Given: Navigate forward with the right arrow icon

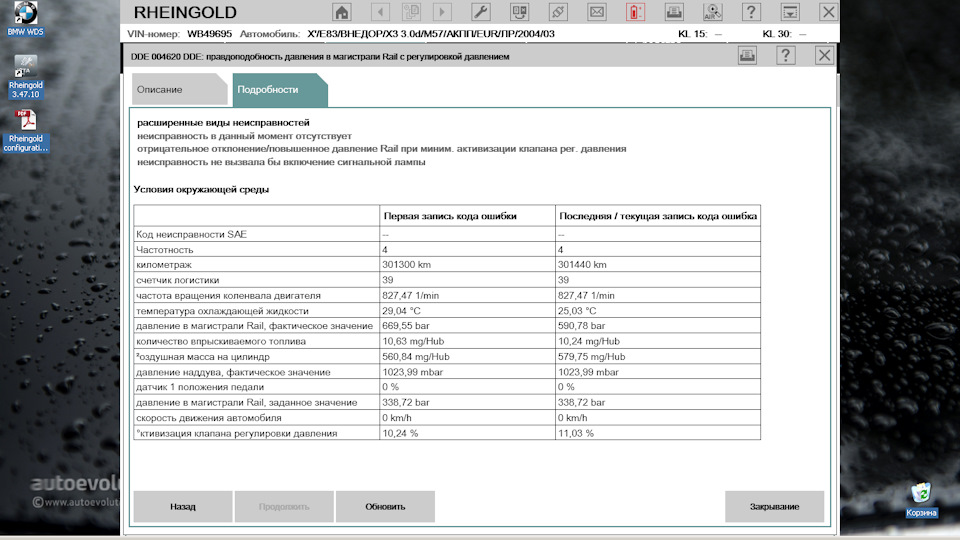Looking at the screenshot, I should (x=442, y=12).
